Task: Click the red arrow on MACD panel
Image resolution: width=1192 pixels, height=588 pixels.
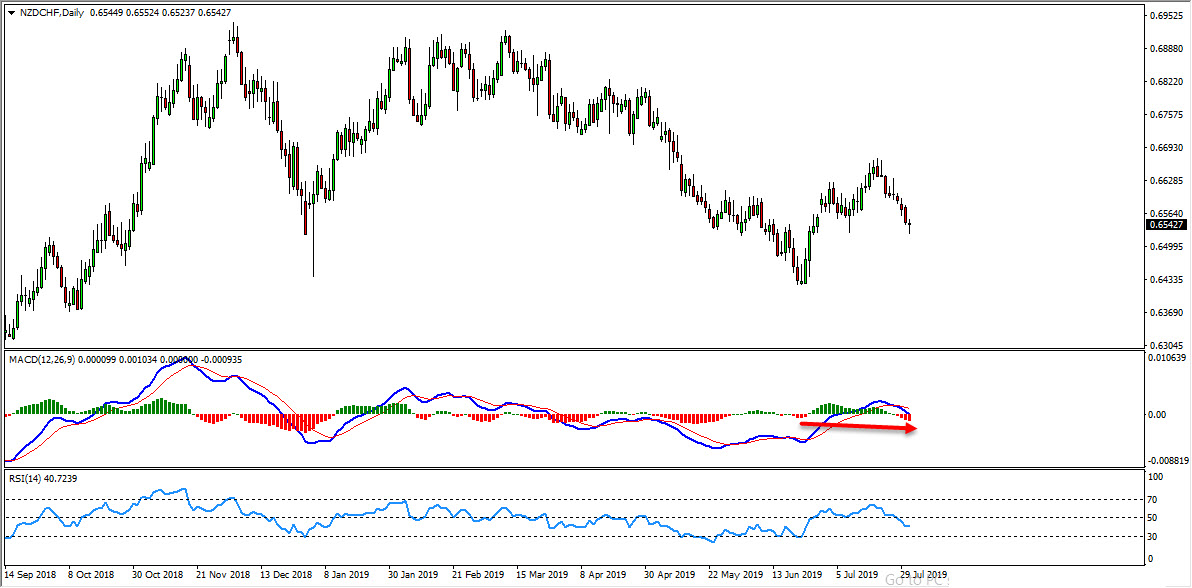Action: pos(858,427)
